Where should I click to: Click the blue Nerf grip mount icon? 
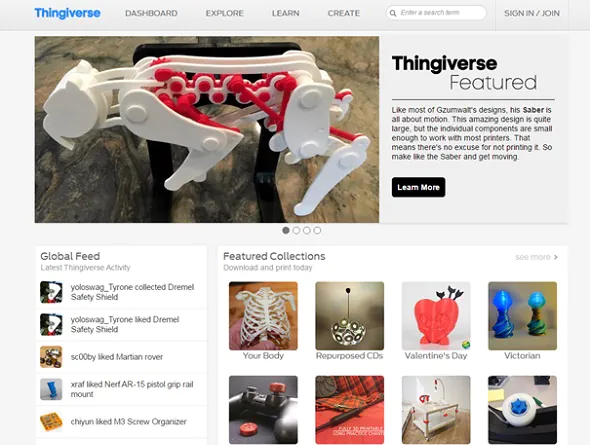tap(51, 389)
